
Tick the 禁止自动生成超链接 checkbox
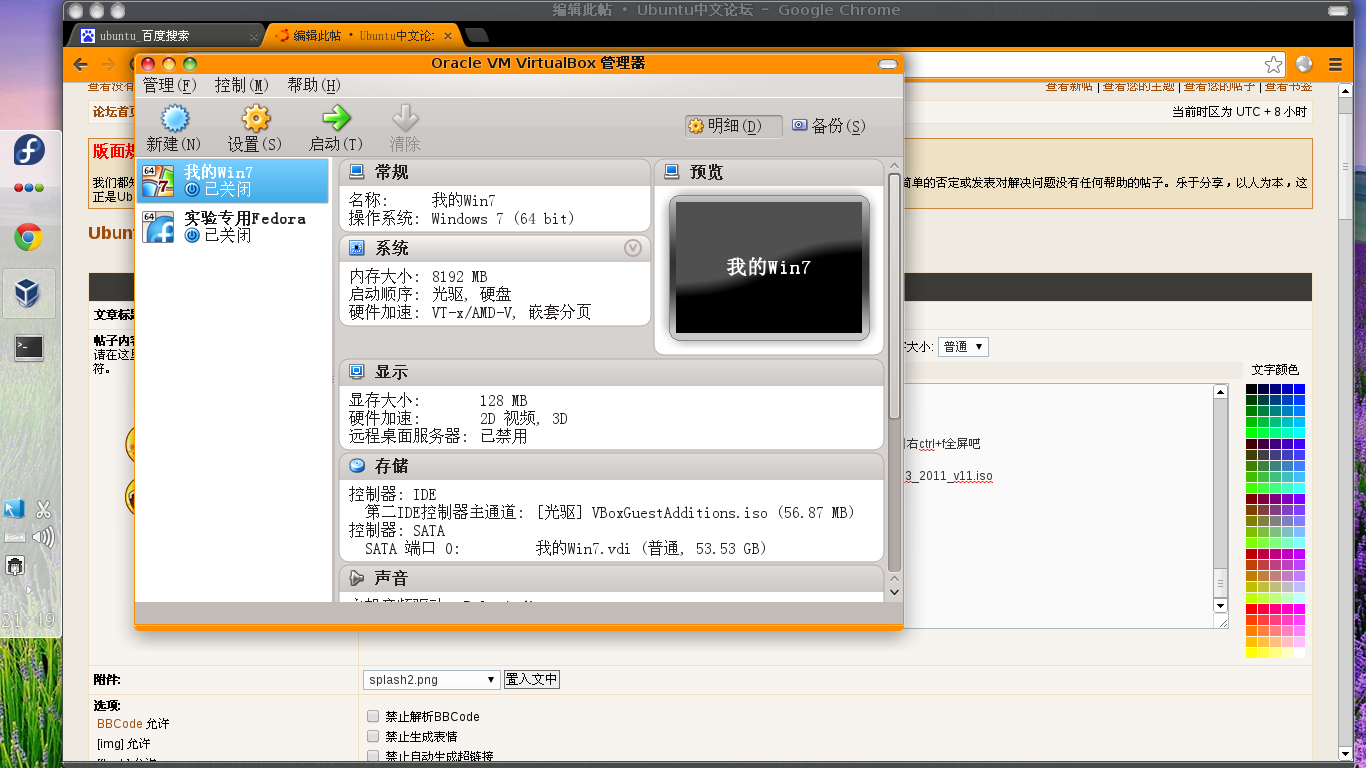point(373,756)
